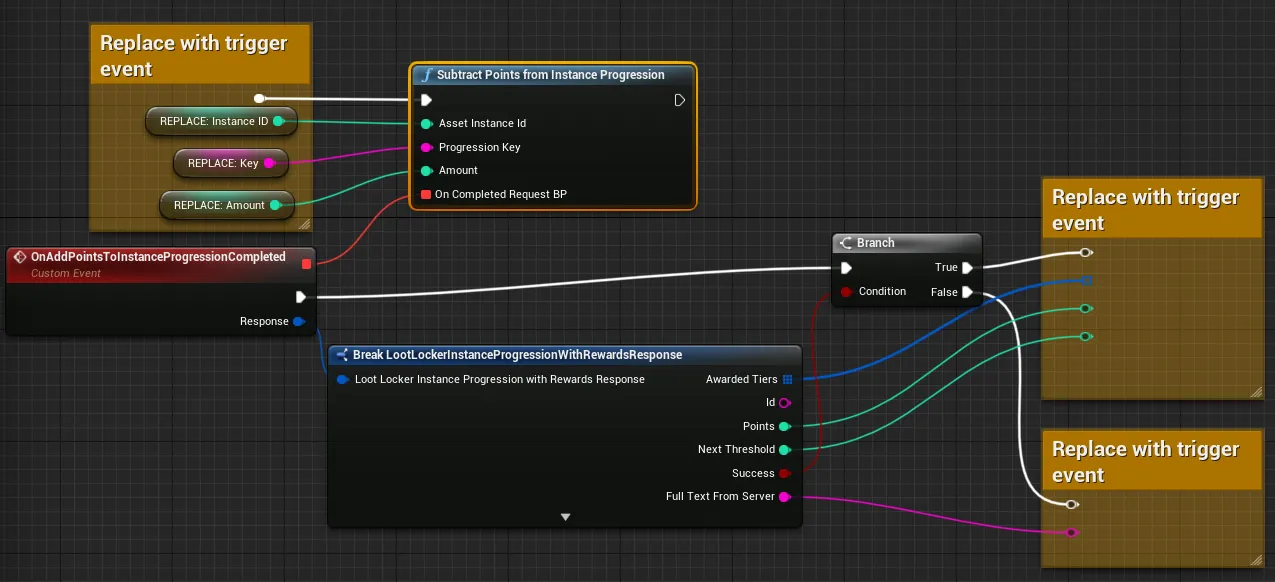
Task: Click the REPLACE: Amount output pin
Action: coord(276,205)
